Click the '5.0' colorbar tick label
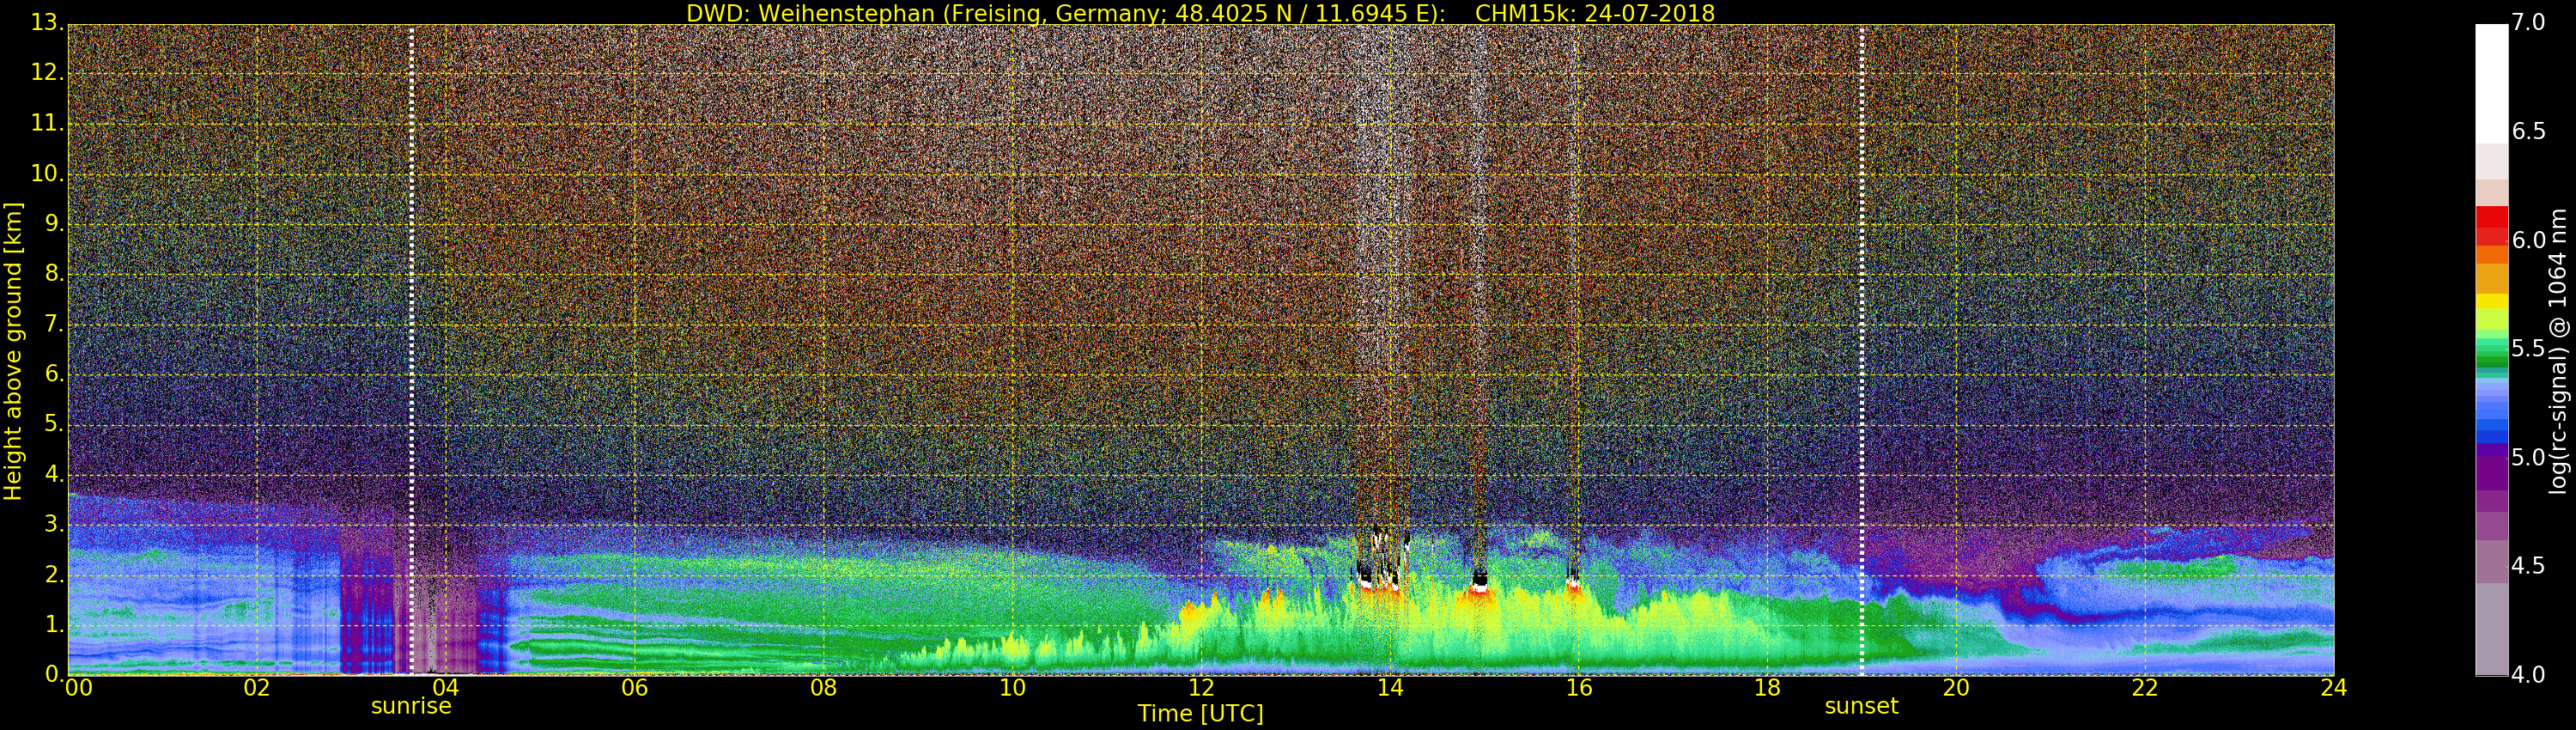The width and height of the screenshot is (2576, 730). 2529,458
